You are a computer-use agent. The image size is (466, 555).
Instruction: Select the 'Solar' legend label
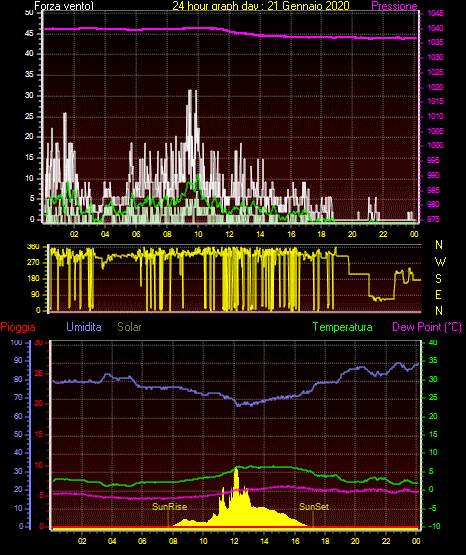(x=129, y=327)
